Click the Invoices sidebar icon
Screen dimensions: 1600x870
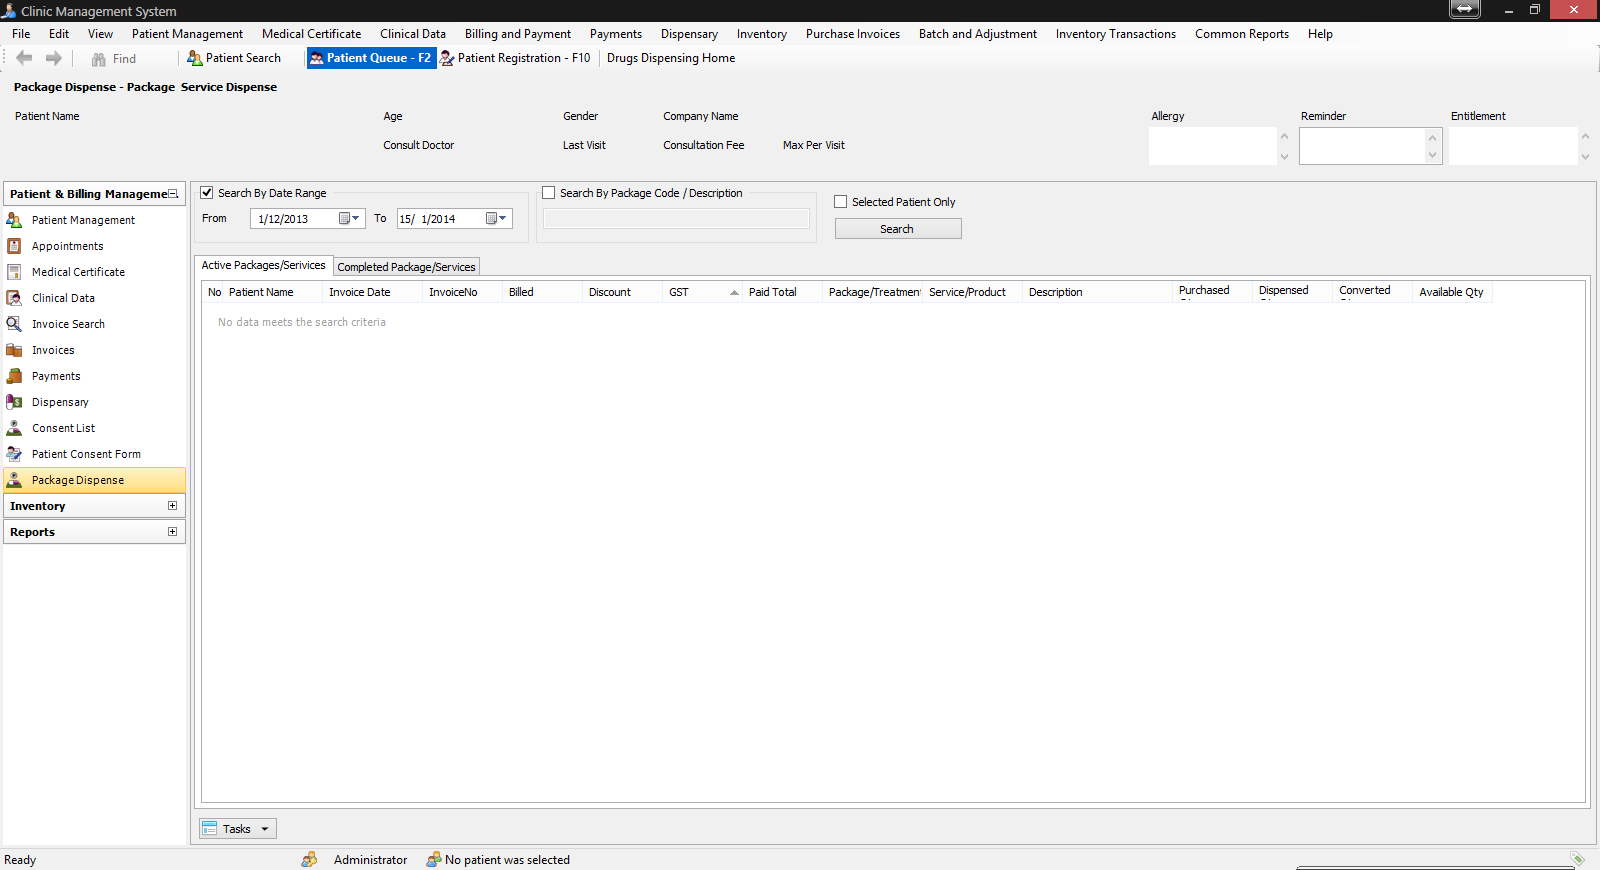coord(14,350)
